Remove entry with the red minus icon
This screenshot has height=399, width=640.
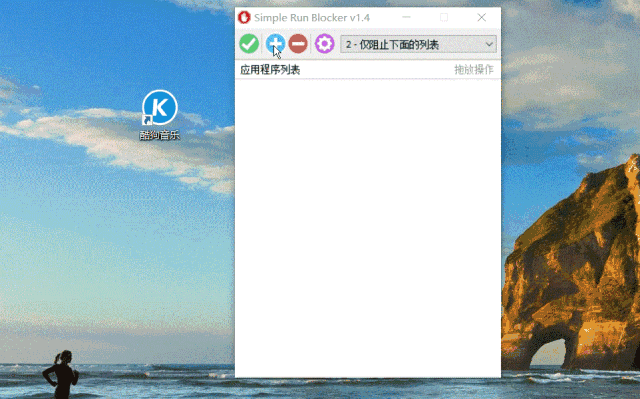(x=298, y=44)
